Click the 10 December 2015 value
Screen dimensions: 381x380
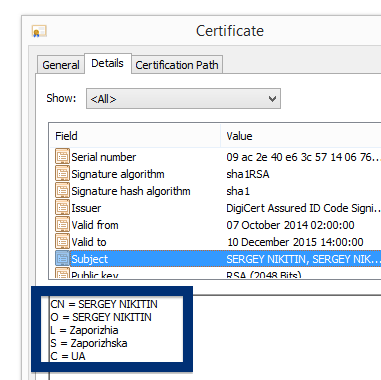295,242
